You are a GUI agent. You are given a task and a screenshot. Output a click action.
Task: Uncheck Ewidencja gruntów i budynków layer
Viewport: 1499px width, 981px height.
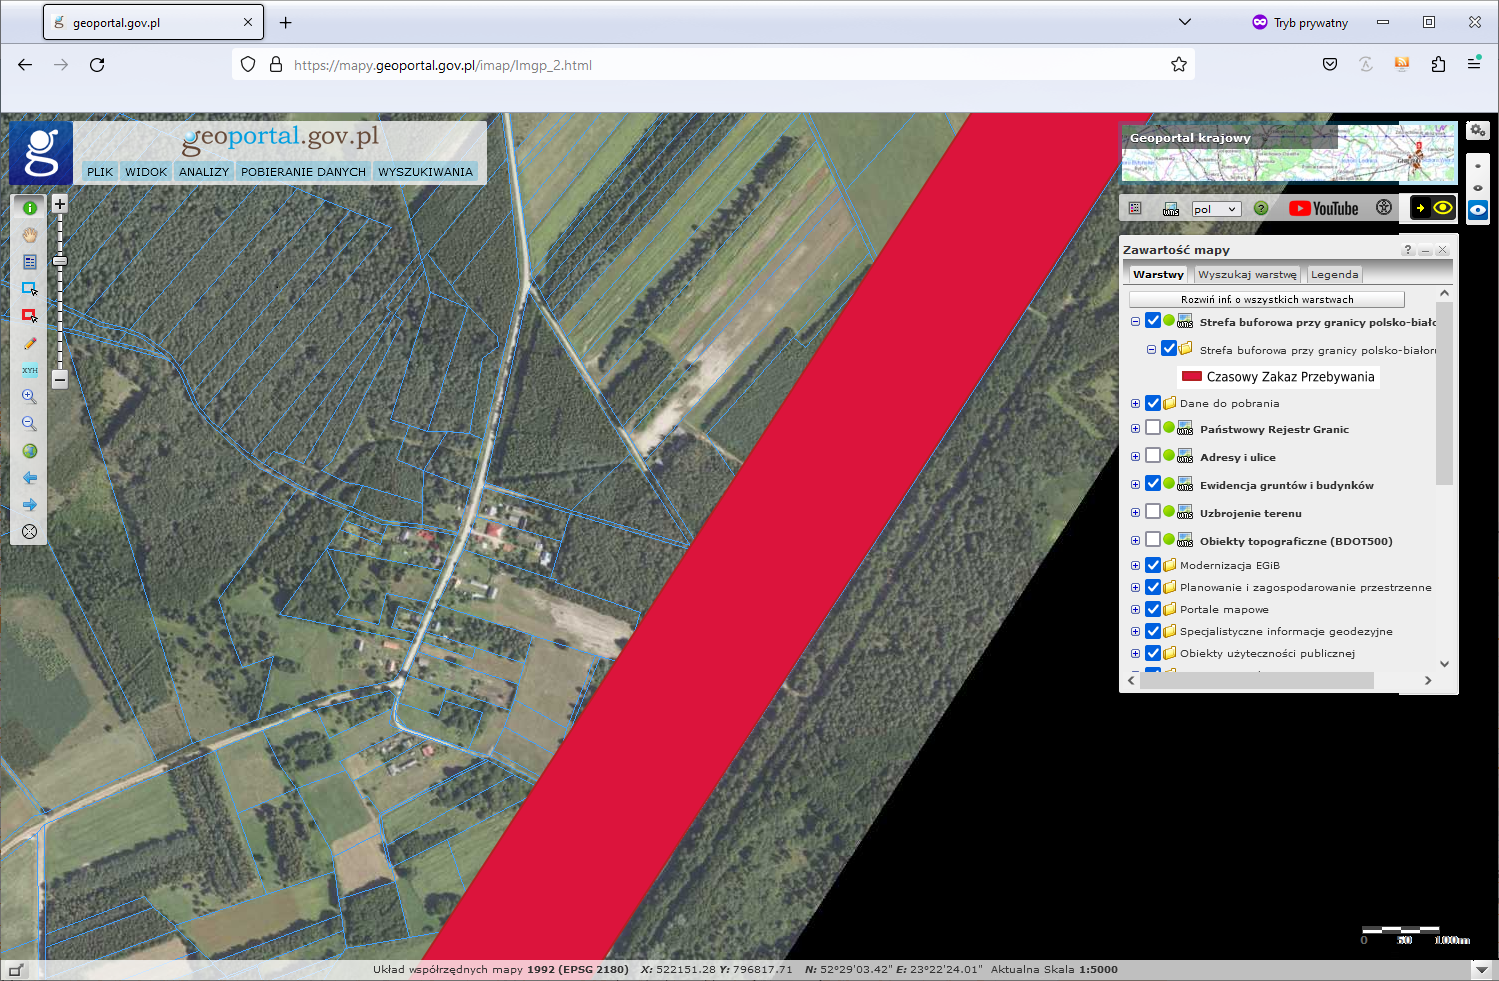[x=1153, y=484]
